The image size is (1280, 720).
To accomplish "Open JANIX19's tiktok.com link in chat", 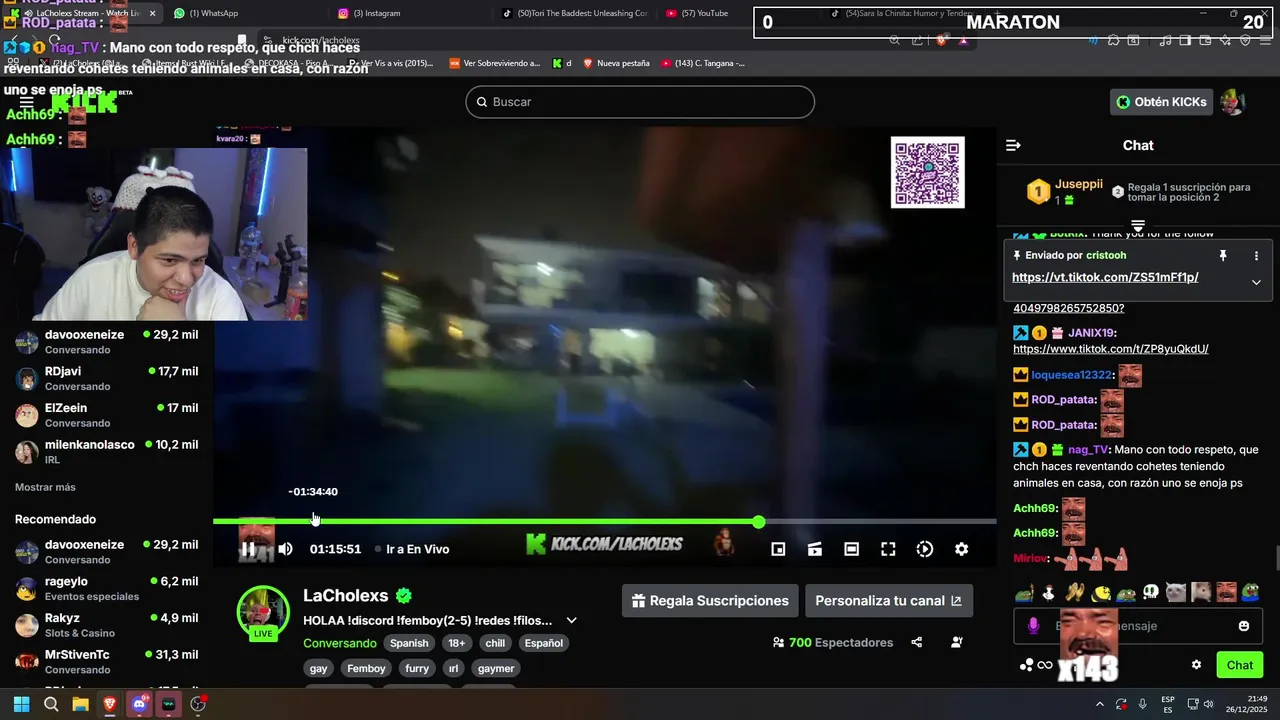I will [1110, 349].
